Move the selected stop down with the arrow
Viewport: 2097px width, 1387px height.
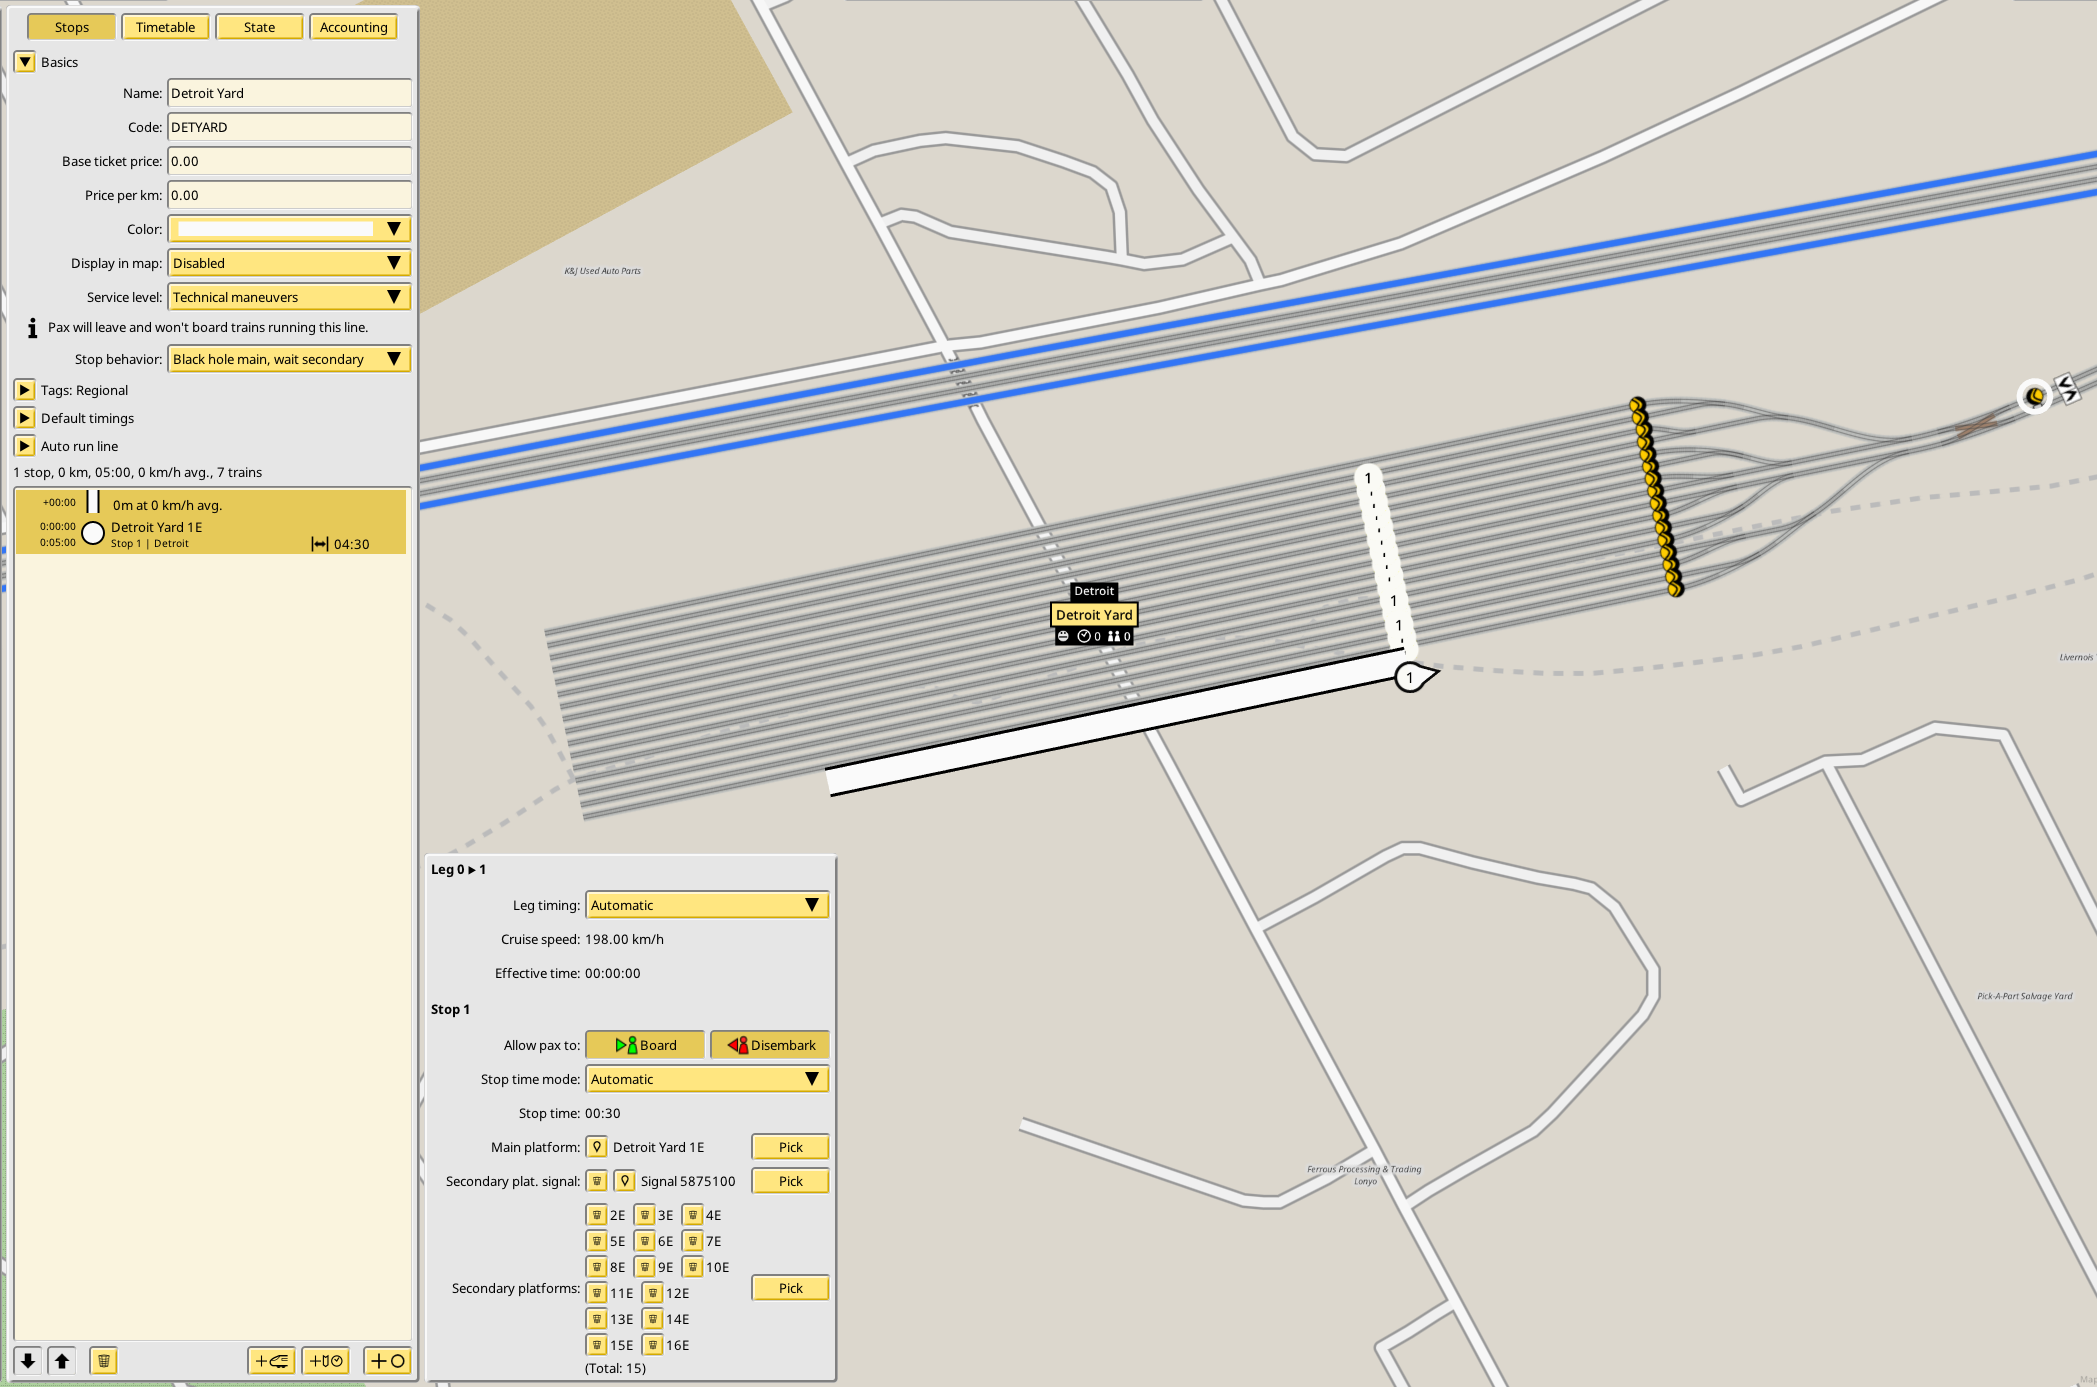click(28, 1361)
